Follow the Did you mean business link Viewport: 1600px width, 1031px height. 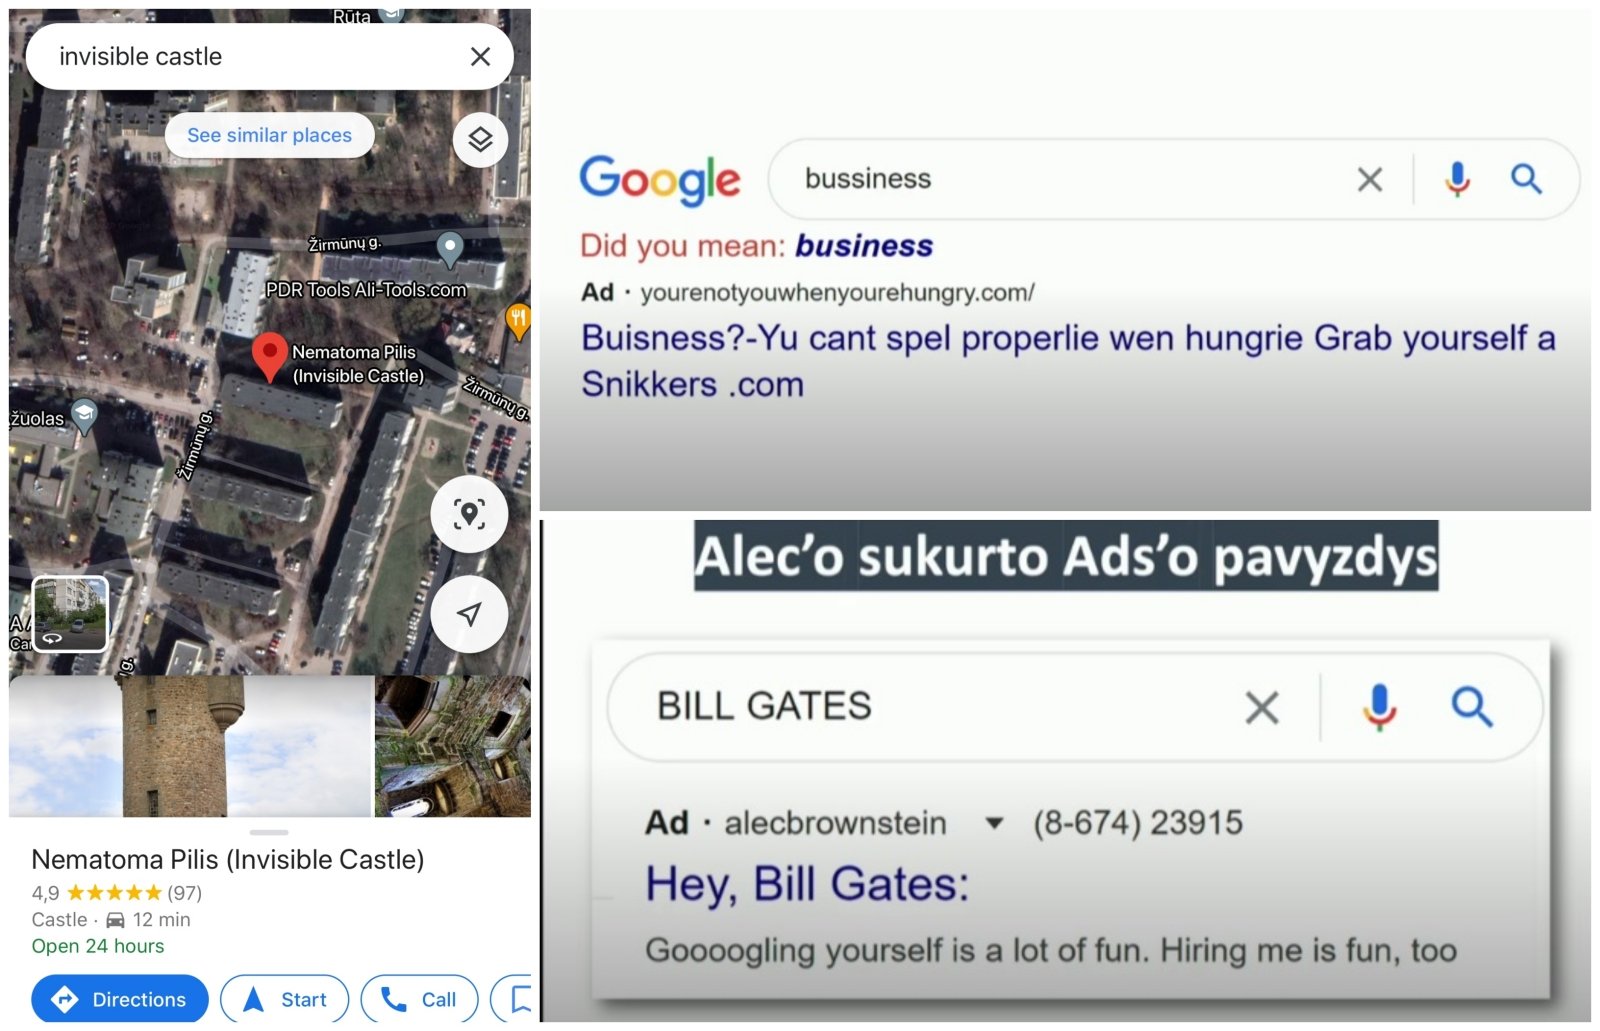864,246
